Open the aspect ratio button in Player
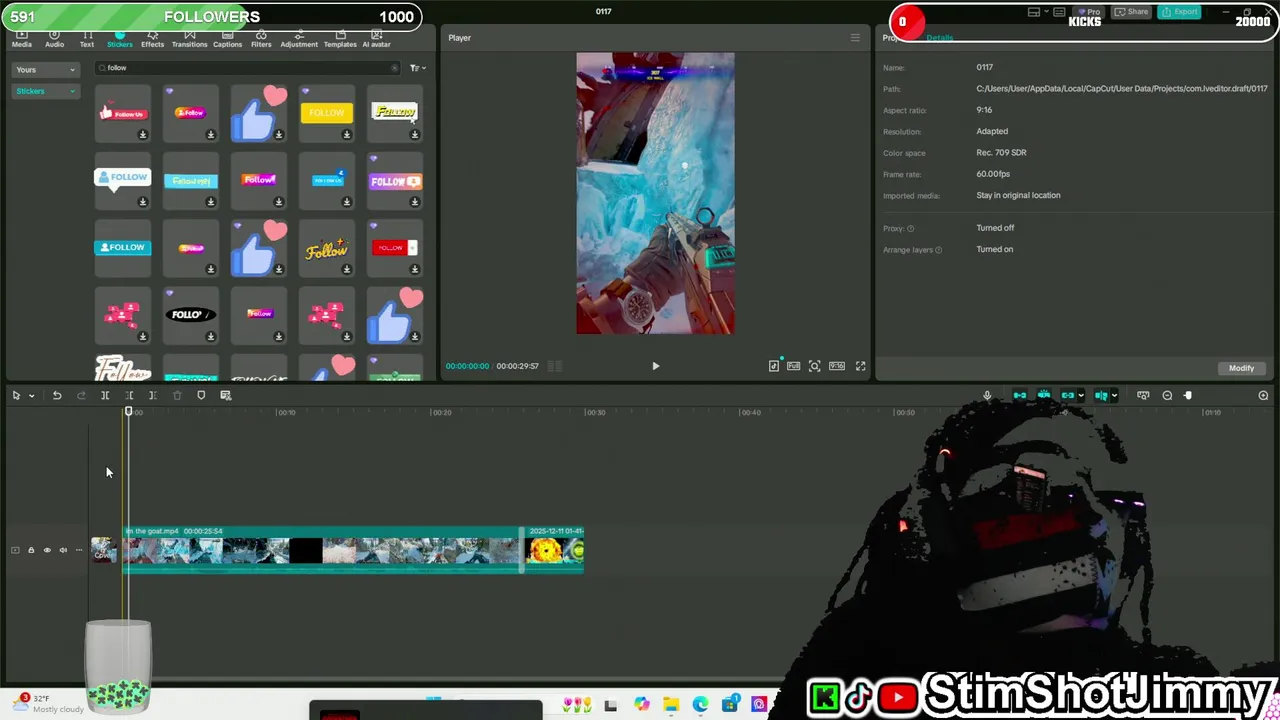Viewport: 1280px width, 720px height. point(837,366)
